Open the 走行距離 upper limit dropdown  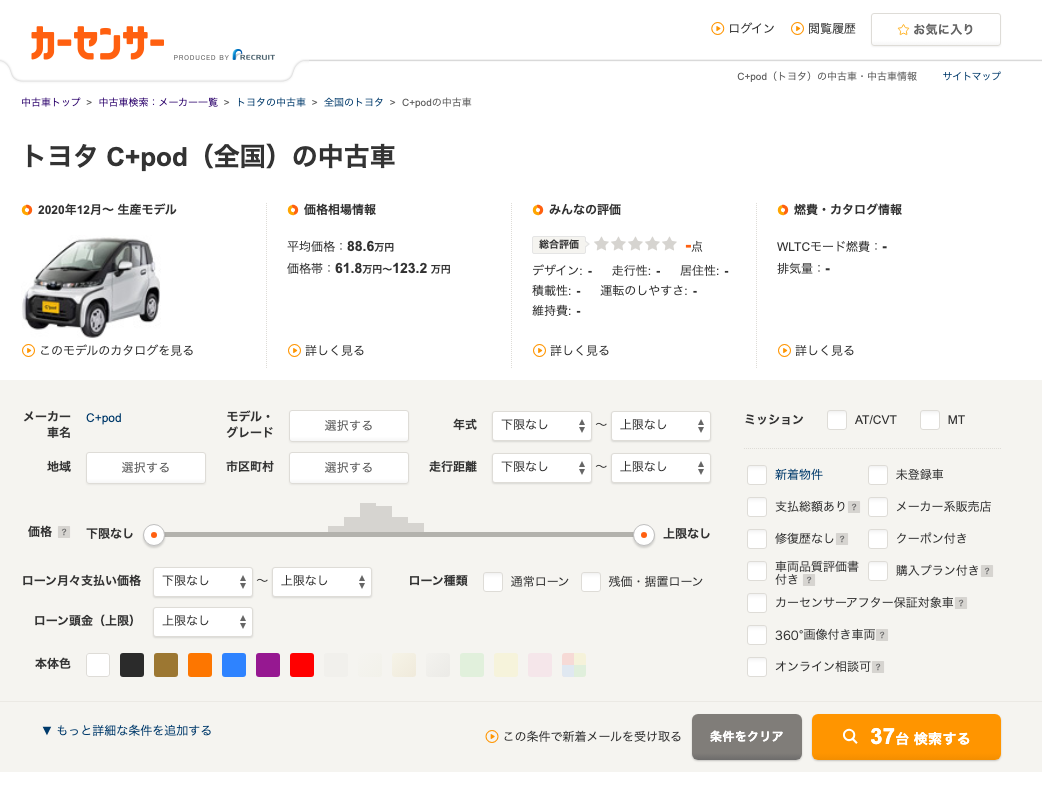tap(660, 467)
